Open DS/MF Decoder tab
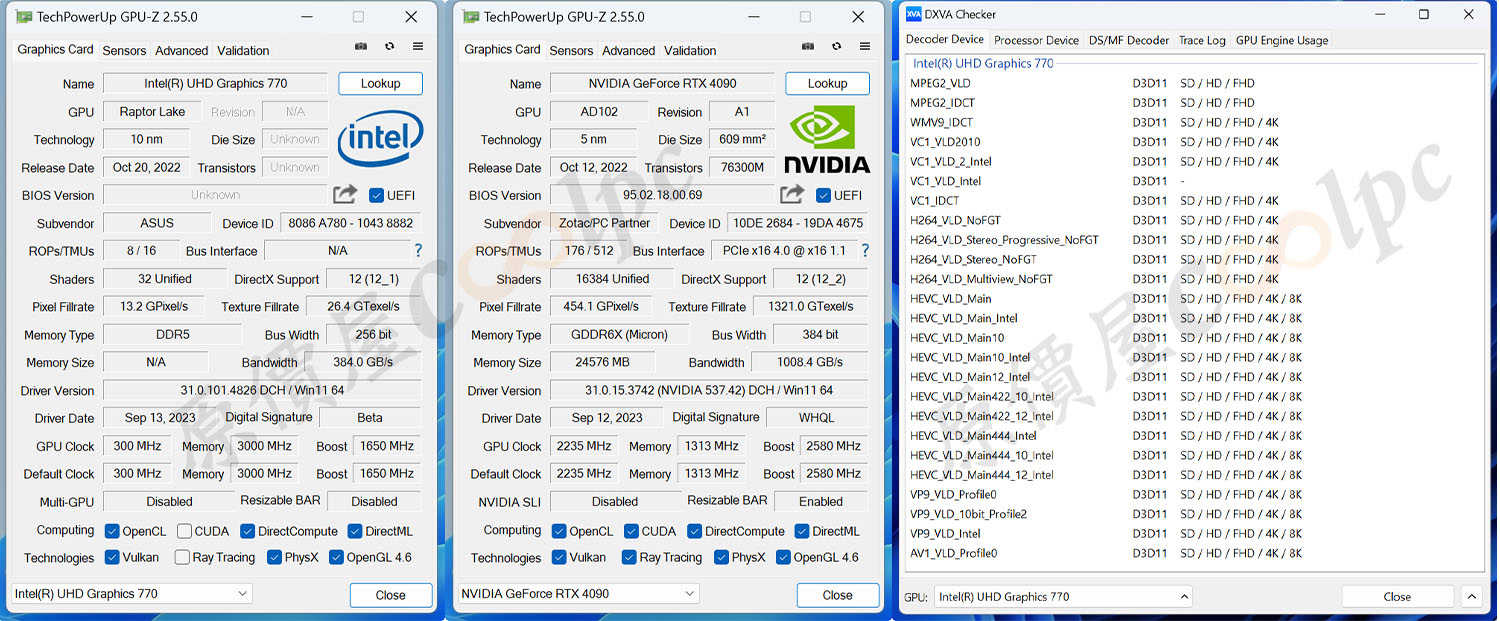 pos(1129,40)
